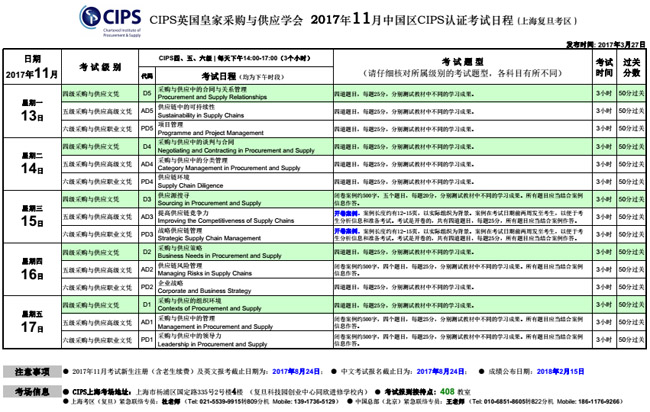
Task: Click code cell 'PD5'
Action: coord(147,128)
